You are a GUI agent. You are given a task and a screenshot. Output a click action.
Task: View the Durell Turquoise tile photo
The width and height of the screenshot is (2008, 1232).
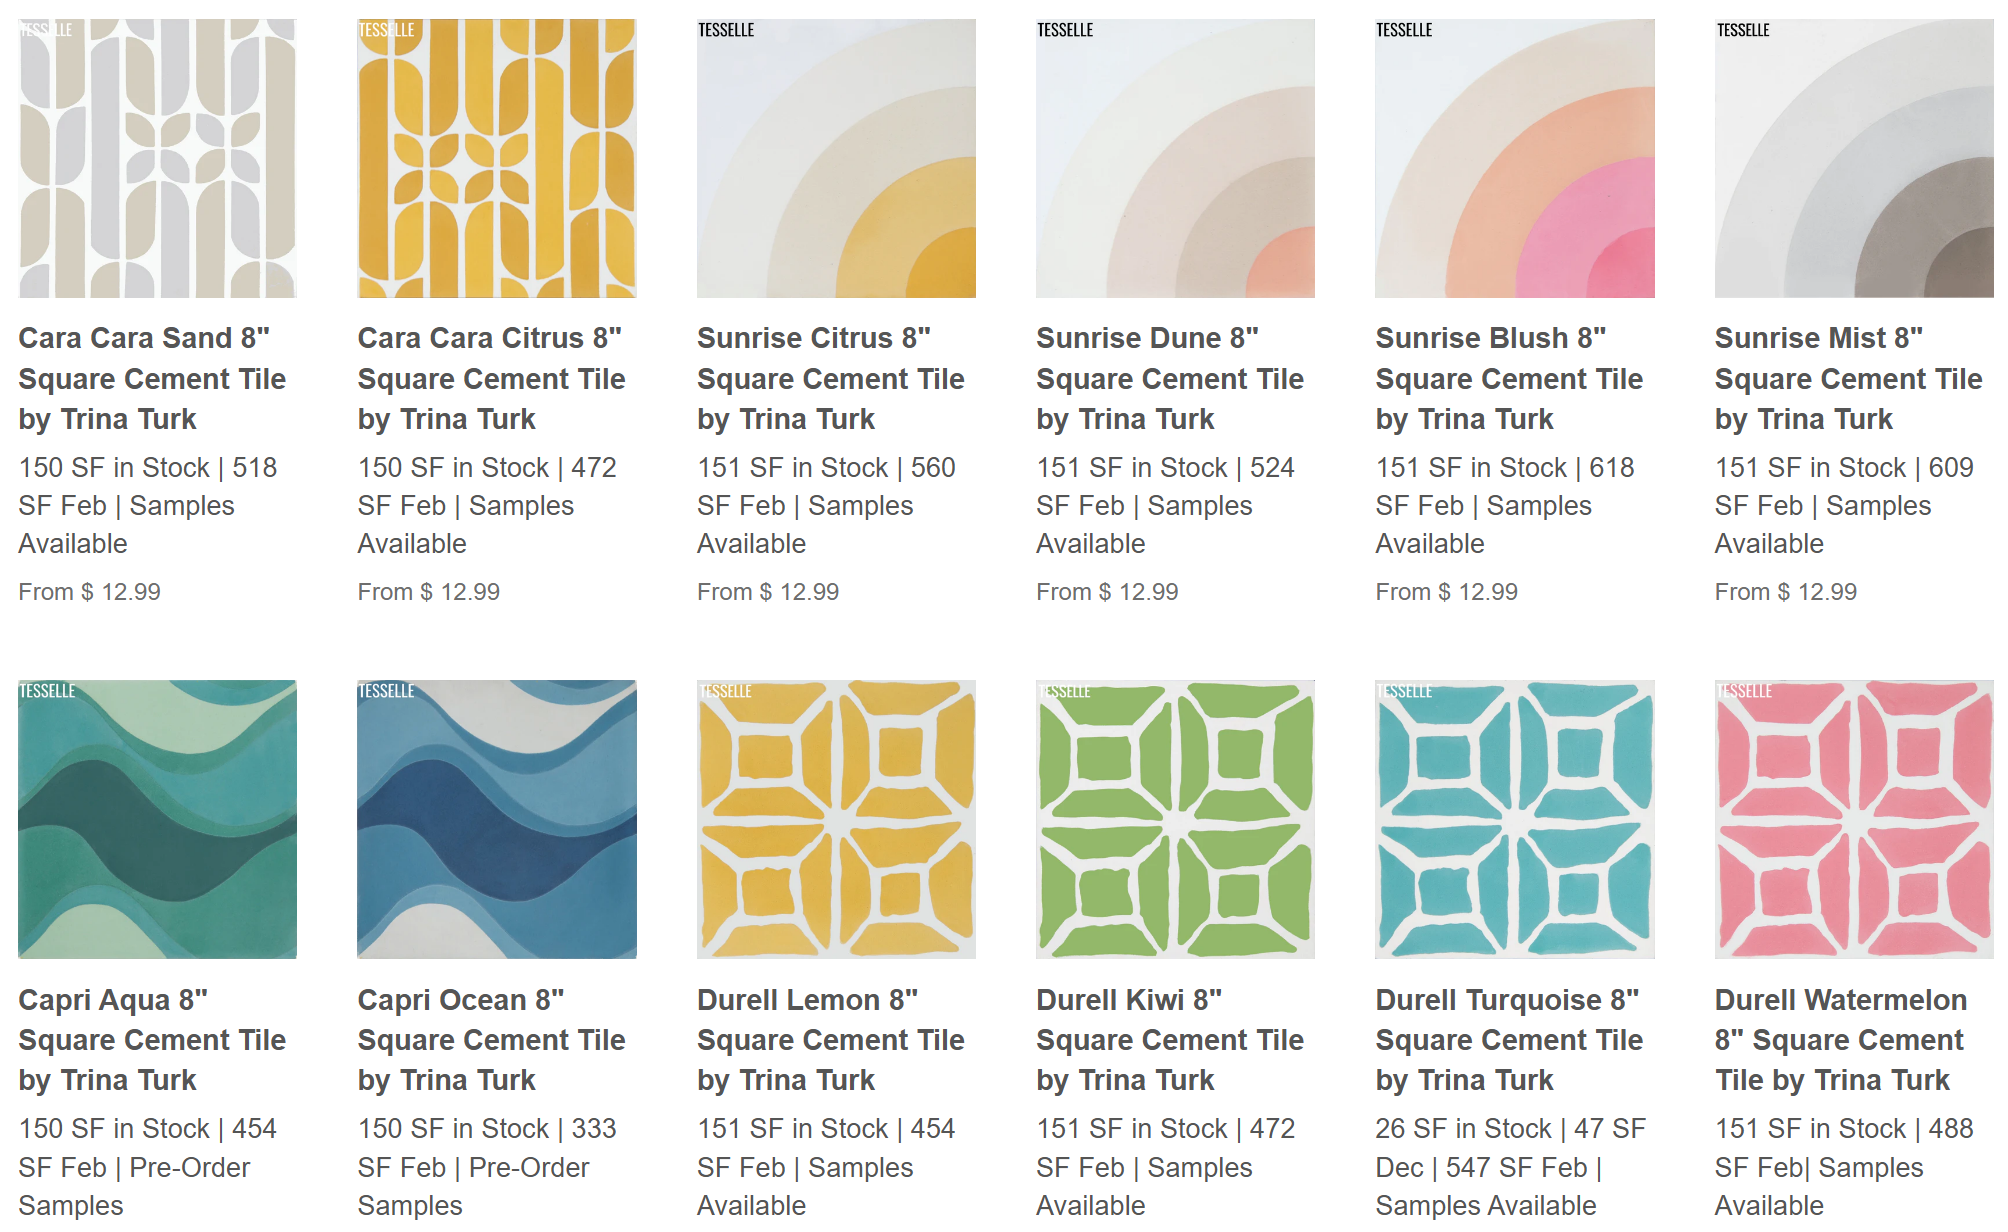[x=1514, y=819]
